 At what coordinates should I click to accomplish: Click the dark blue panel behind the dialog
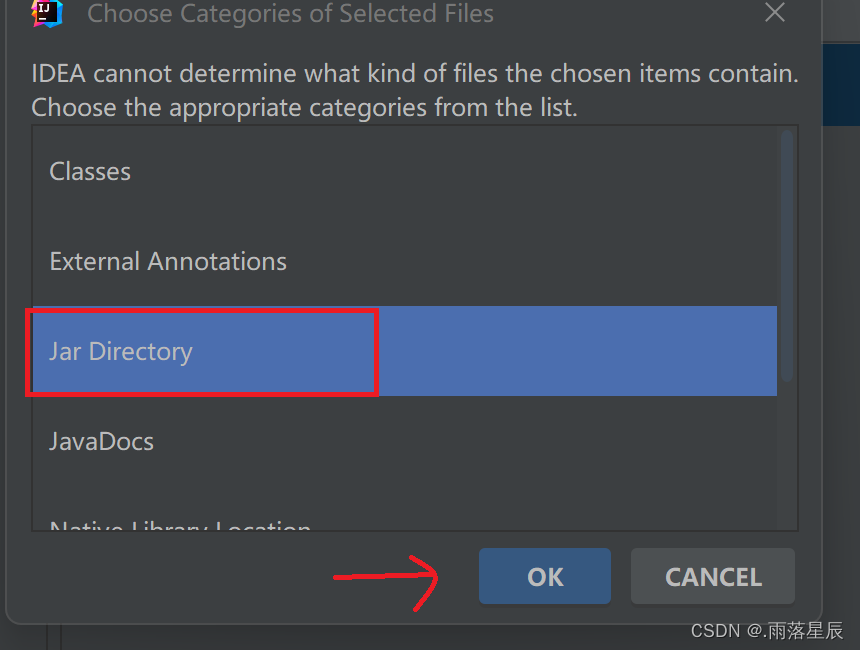click(x=841, y=85)
